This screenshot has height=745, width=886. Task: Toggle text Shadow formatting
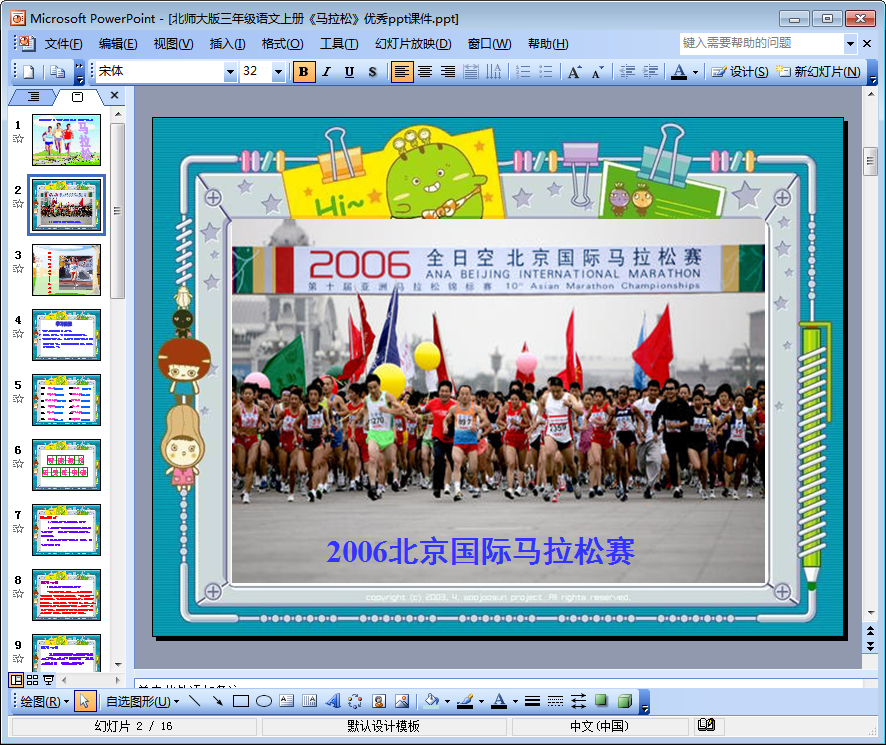(372, 72)
